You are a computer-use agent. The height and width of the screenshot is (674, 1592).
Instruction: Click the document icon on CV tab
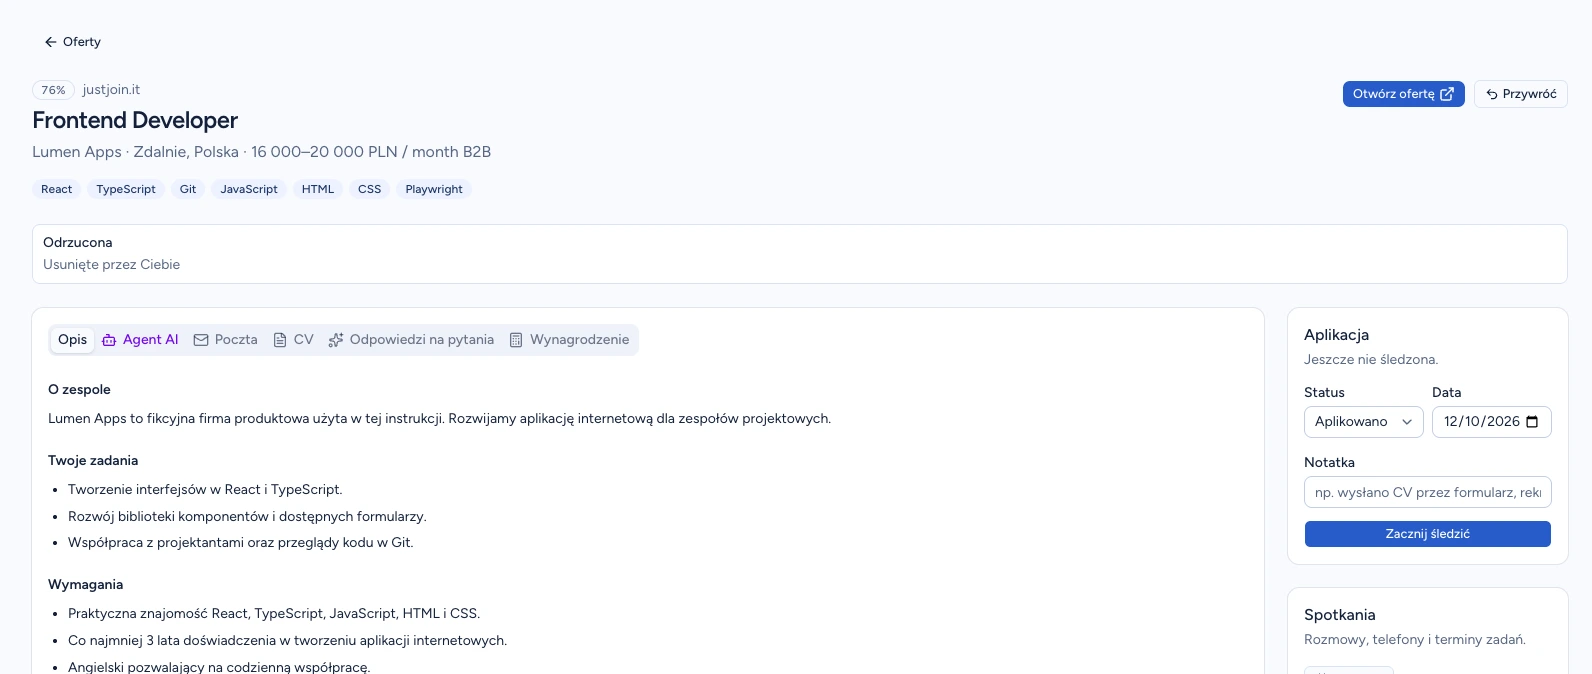point(280,340)
